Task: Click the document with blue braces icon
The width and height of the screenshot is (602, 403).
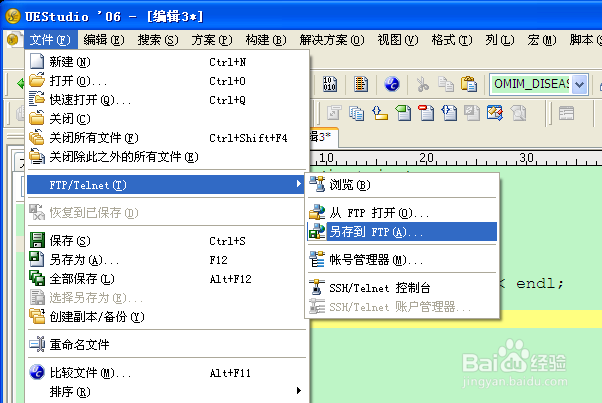Action: pyautogui.click(x=449, y=113)
